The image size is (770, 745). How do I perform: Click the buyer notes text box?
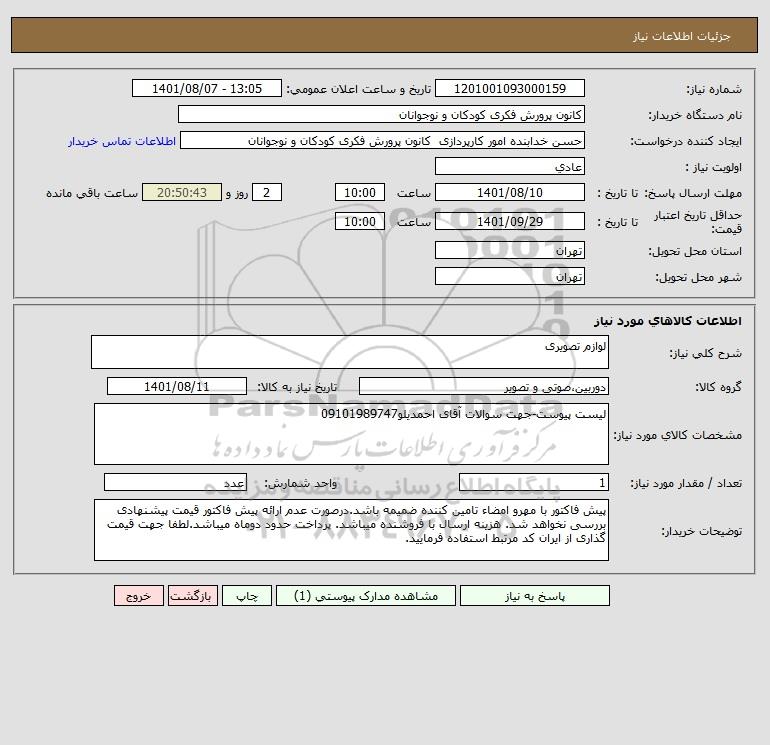(351, 530)
